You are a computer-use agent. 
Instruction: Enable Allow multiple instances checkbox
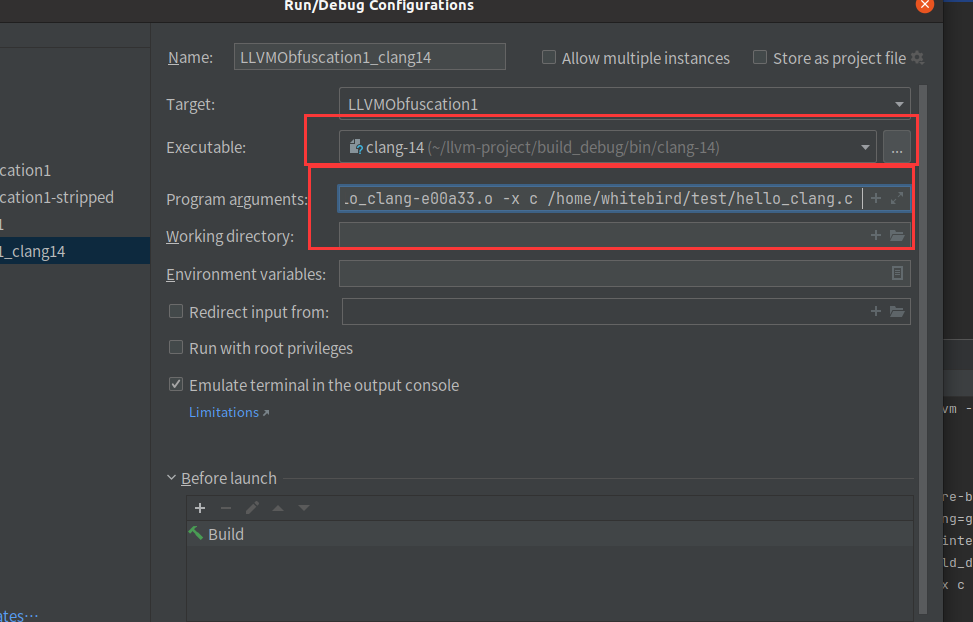549,58
